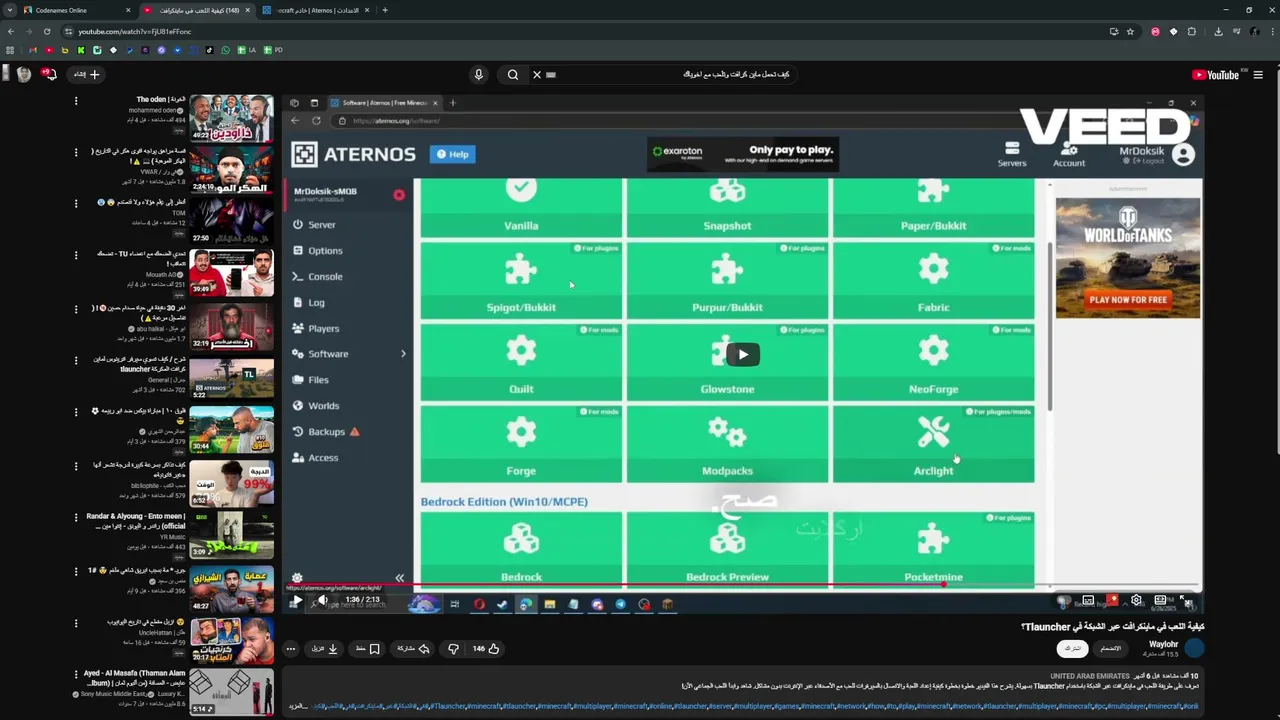Screen dimensions: 1280x720
Task: Click the download button under video
Action: coord(325,649)
